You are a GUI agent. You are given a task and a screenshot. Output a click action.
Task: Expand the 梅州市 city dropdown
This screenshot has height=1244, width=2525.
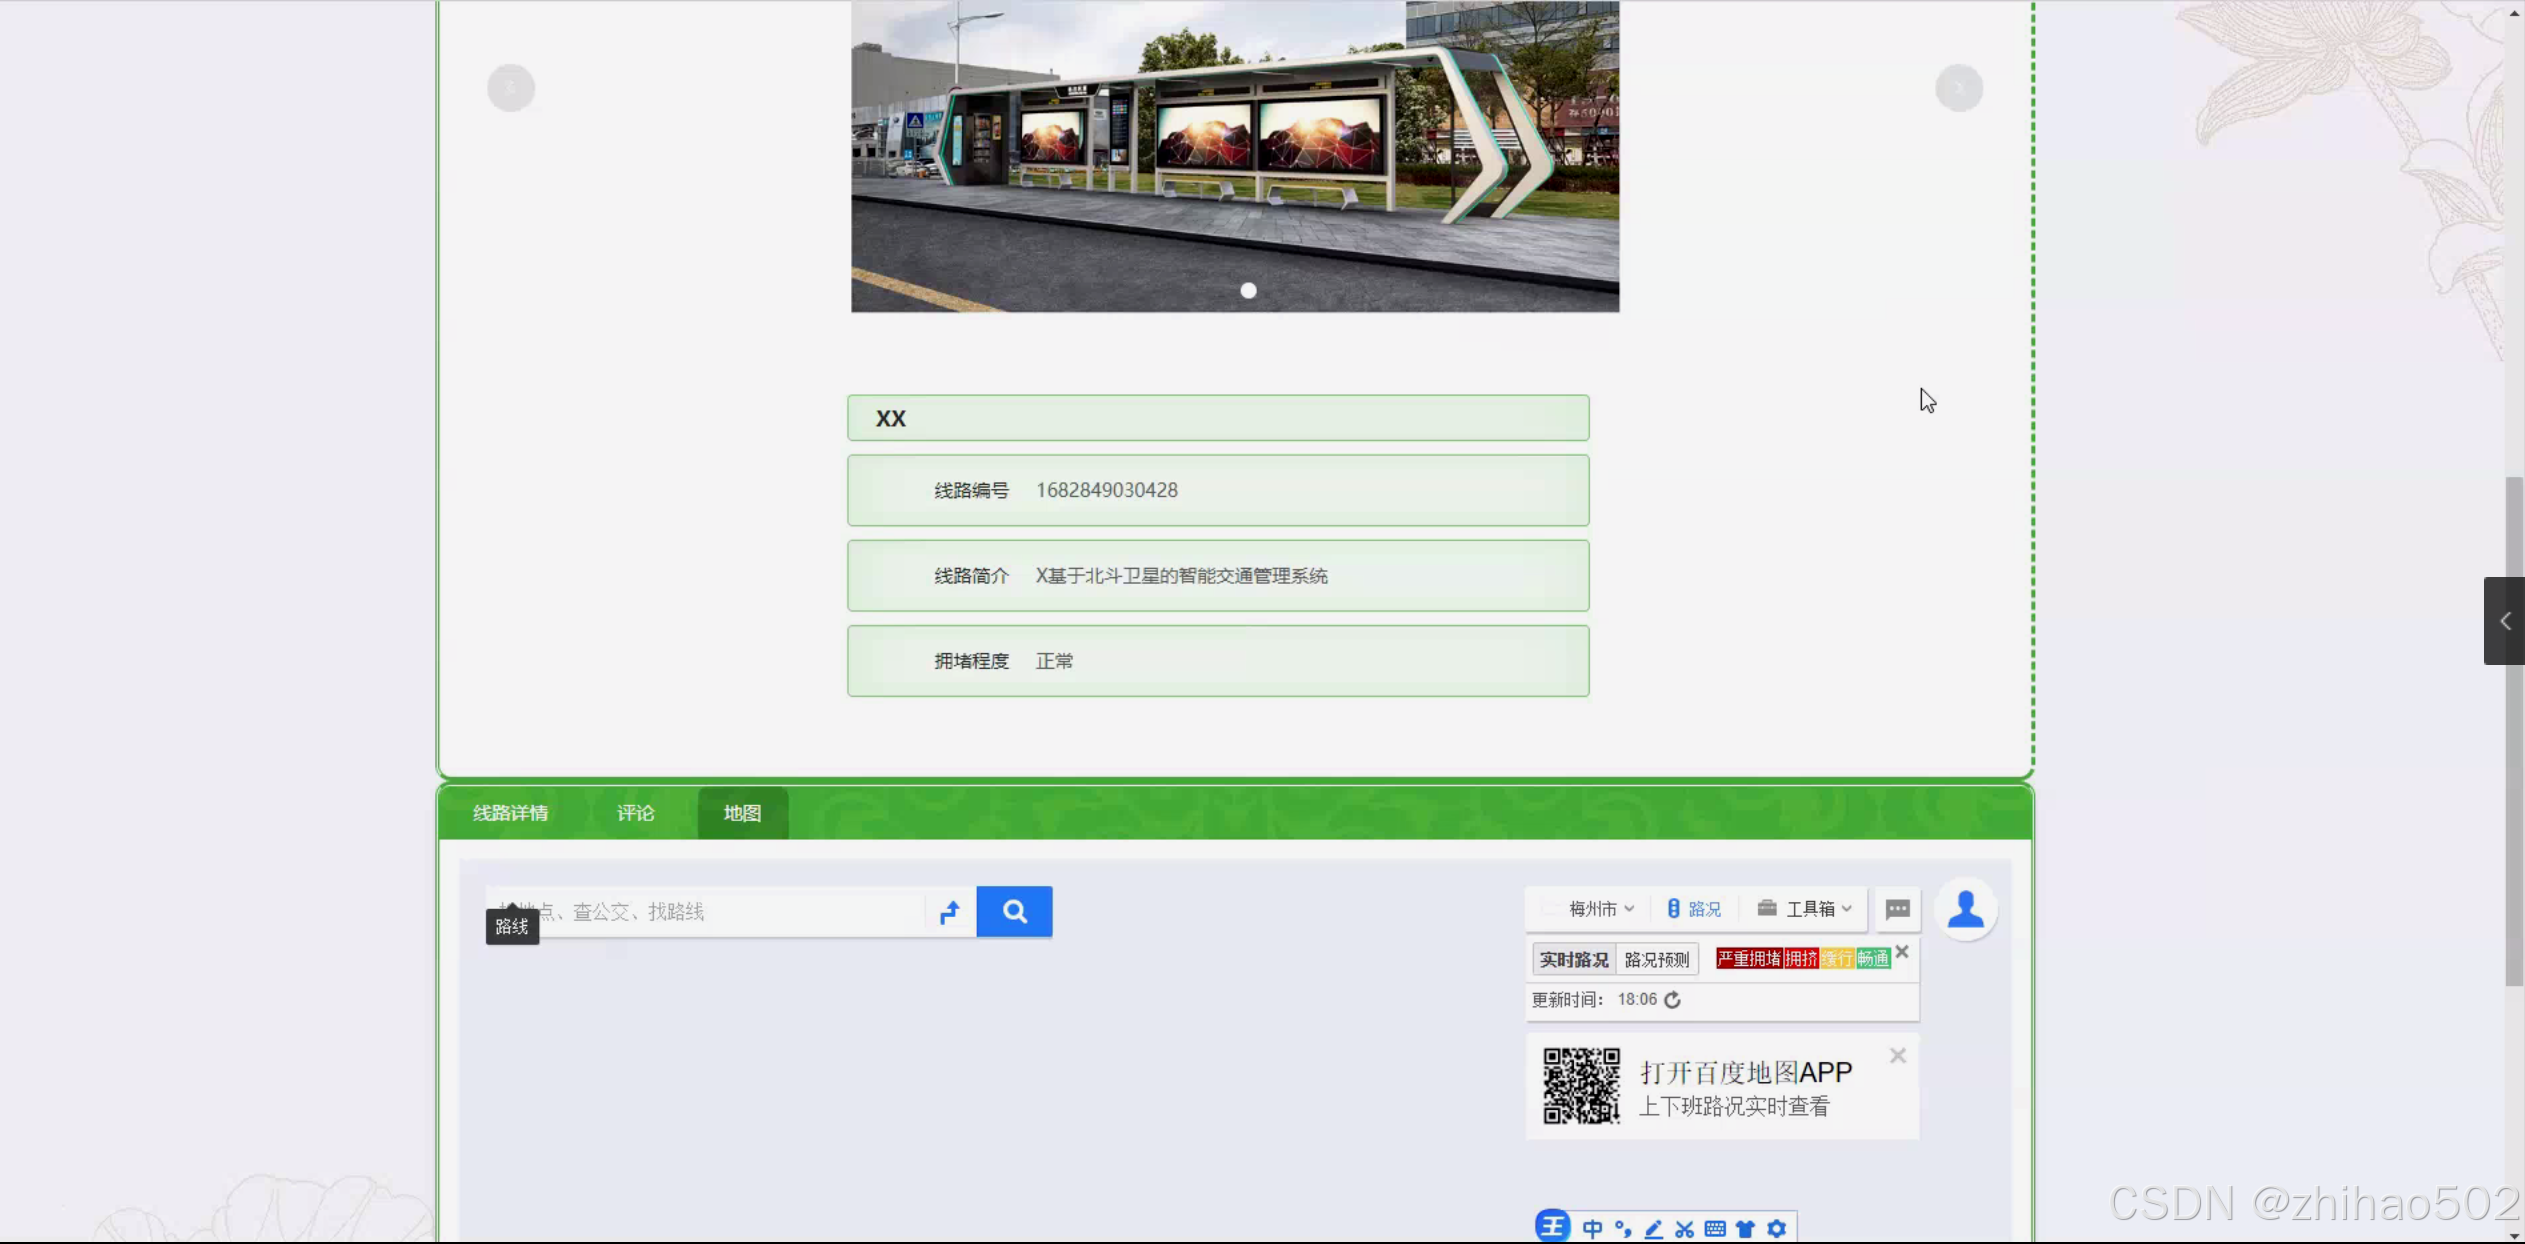pos(1600,909)
